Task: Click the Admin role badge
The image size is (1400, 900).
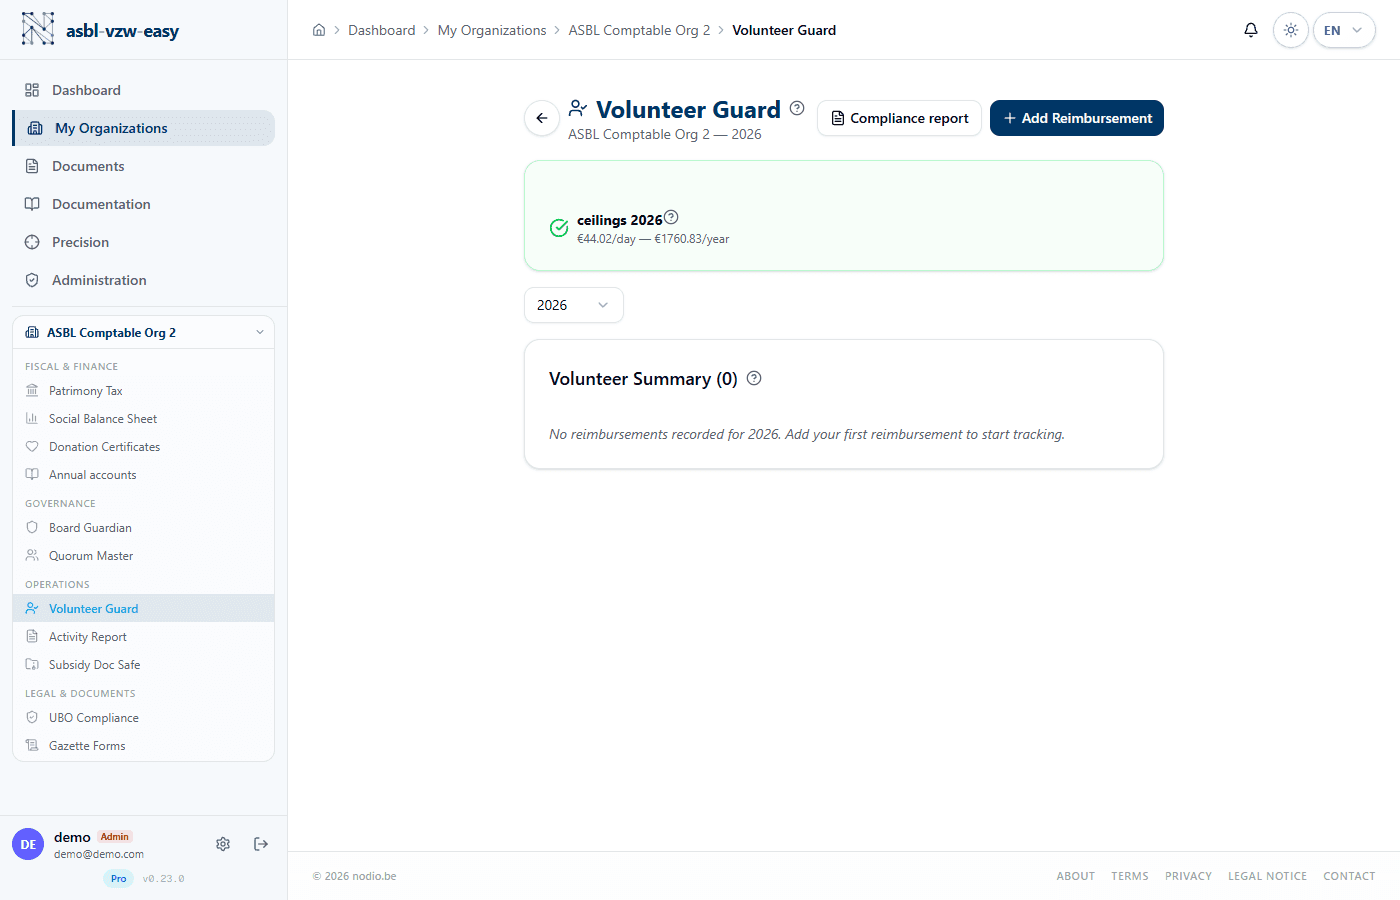Action: pyautogui.click(x=115, y=837)
